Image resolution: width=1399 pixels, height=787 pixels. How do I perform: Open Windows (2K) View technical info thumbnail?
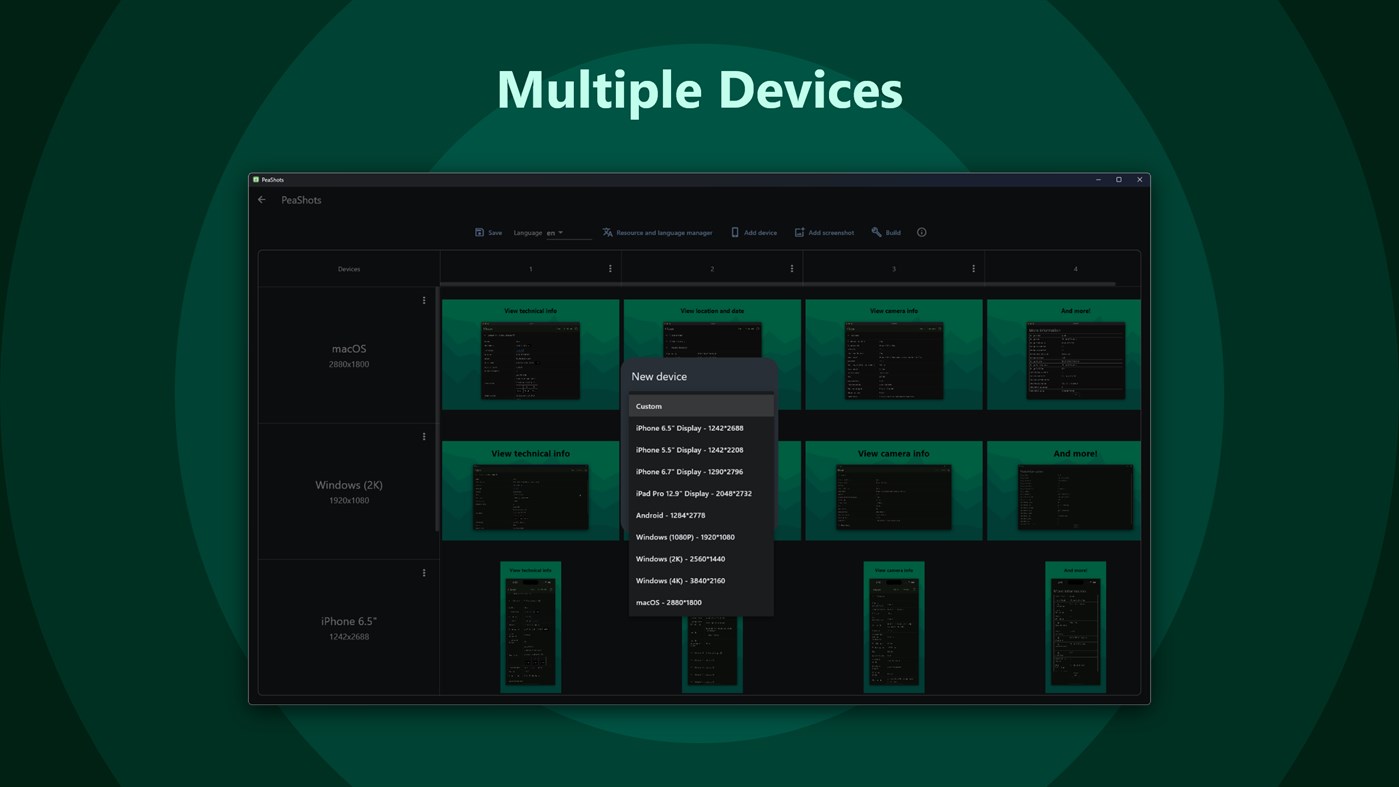tap(531, 491)
